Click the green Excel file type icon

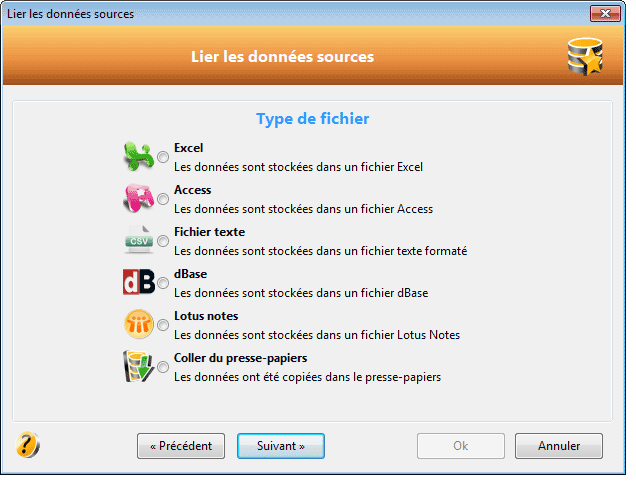coord(139,157)
